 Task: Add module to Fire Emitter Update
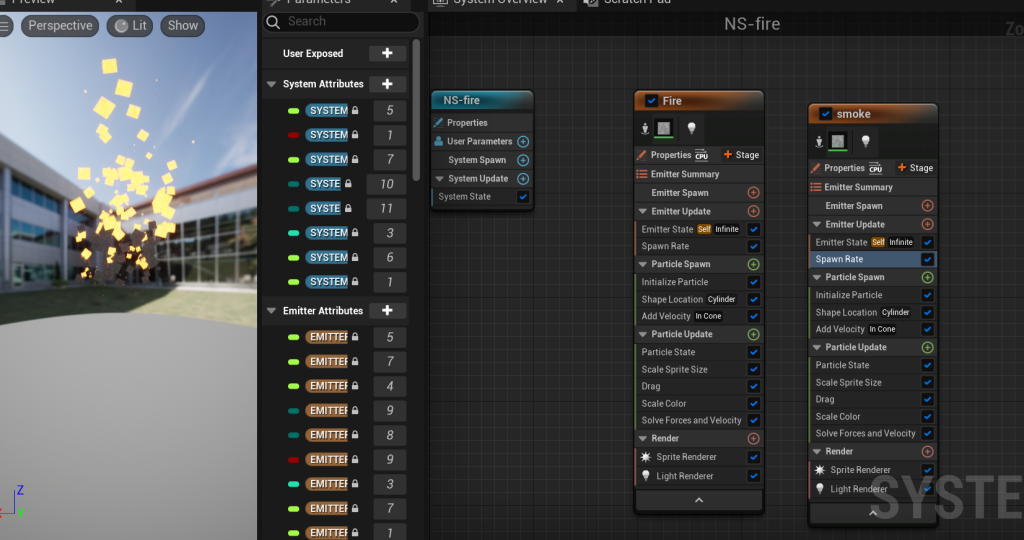(x=753, y=212)
